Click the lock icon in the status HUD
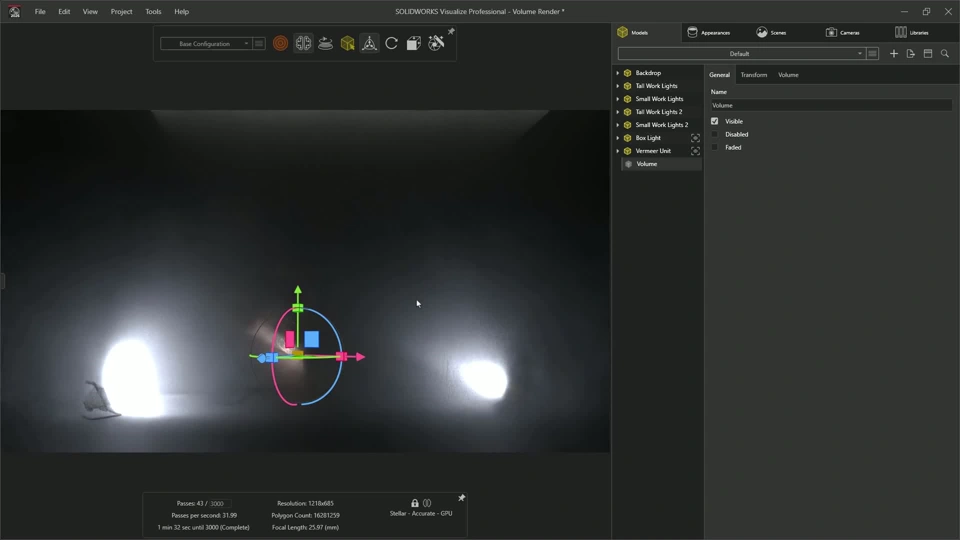Screen dimensions: 960x540 point(414,503)
